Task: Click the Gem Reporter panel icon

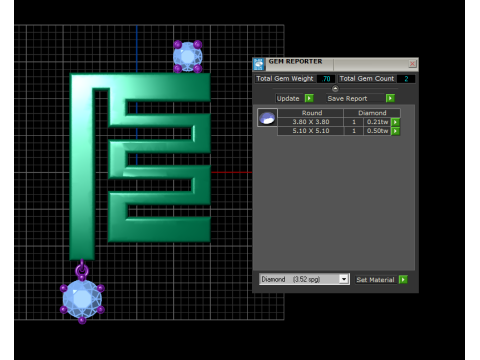Action: point(259,64)
